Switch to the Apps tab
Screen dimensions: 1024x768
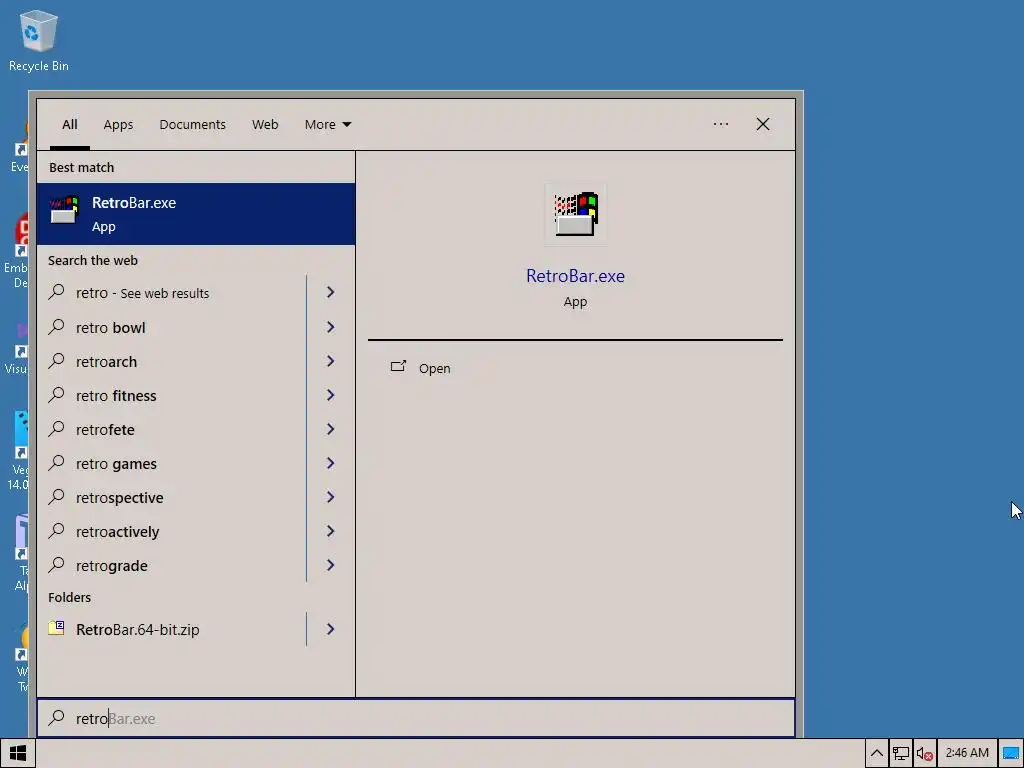tap(118, 124)
